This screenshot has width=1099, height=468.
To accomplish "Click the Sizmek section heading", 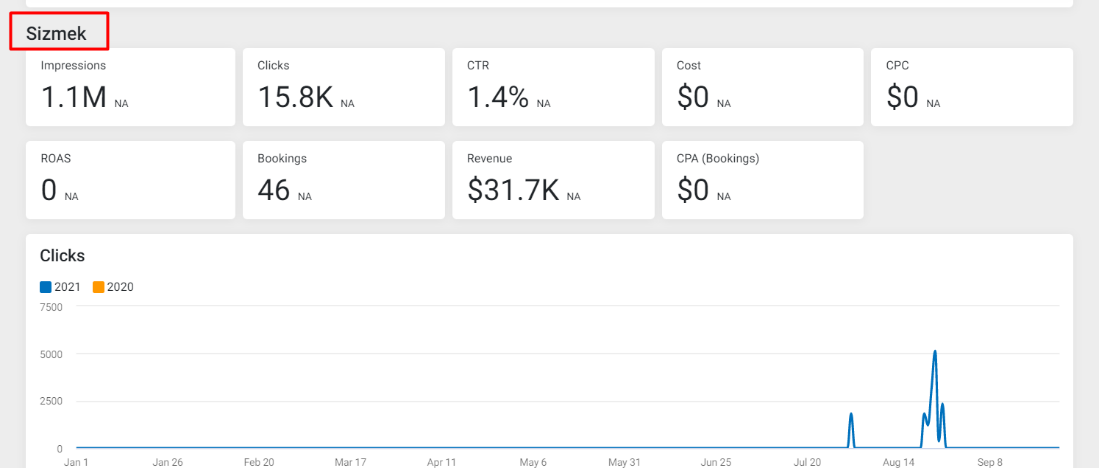I will tap(56, 34).
